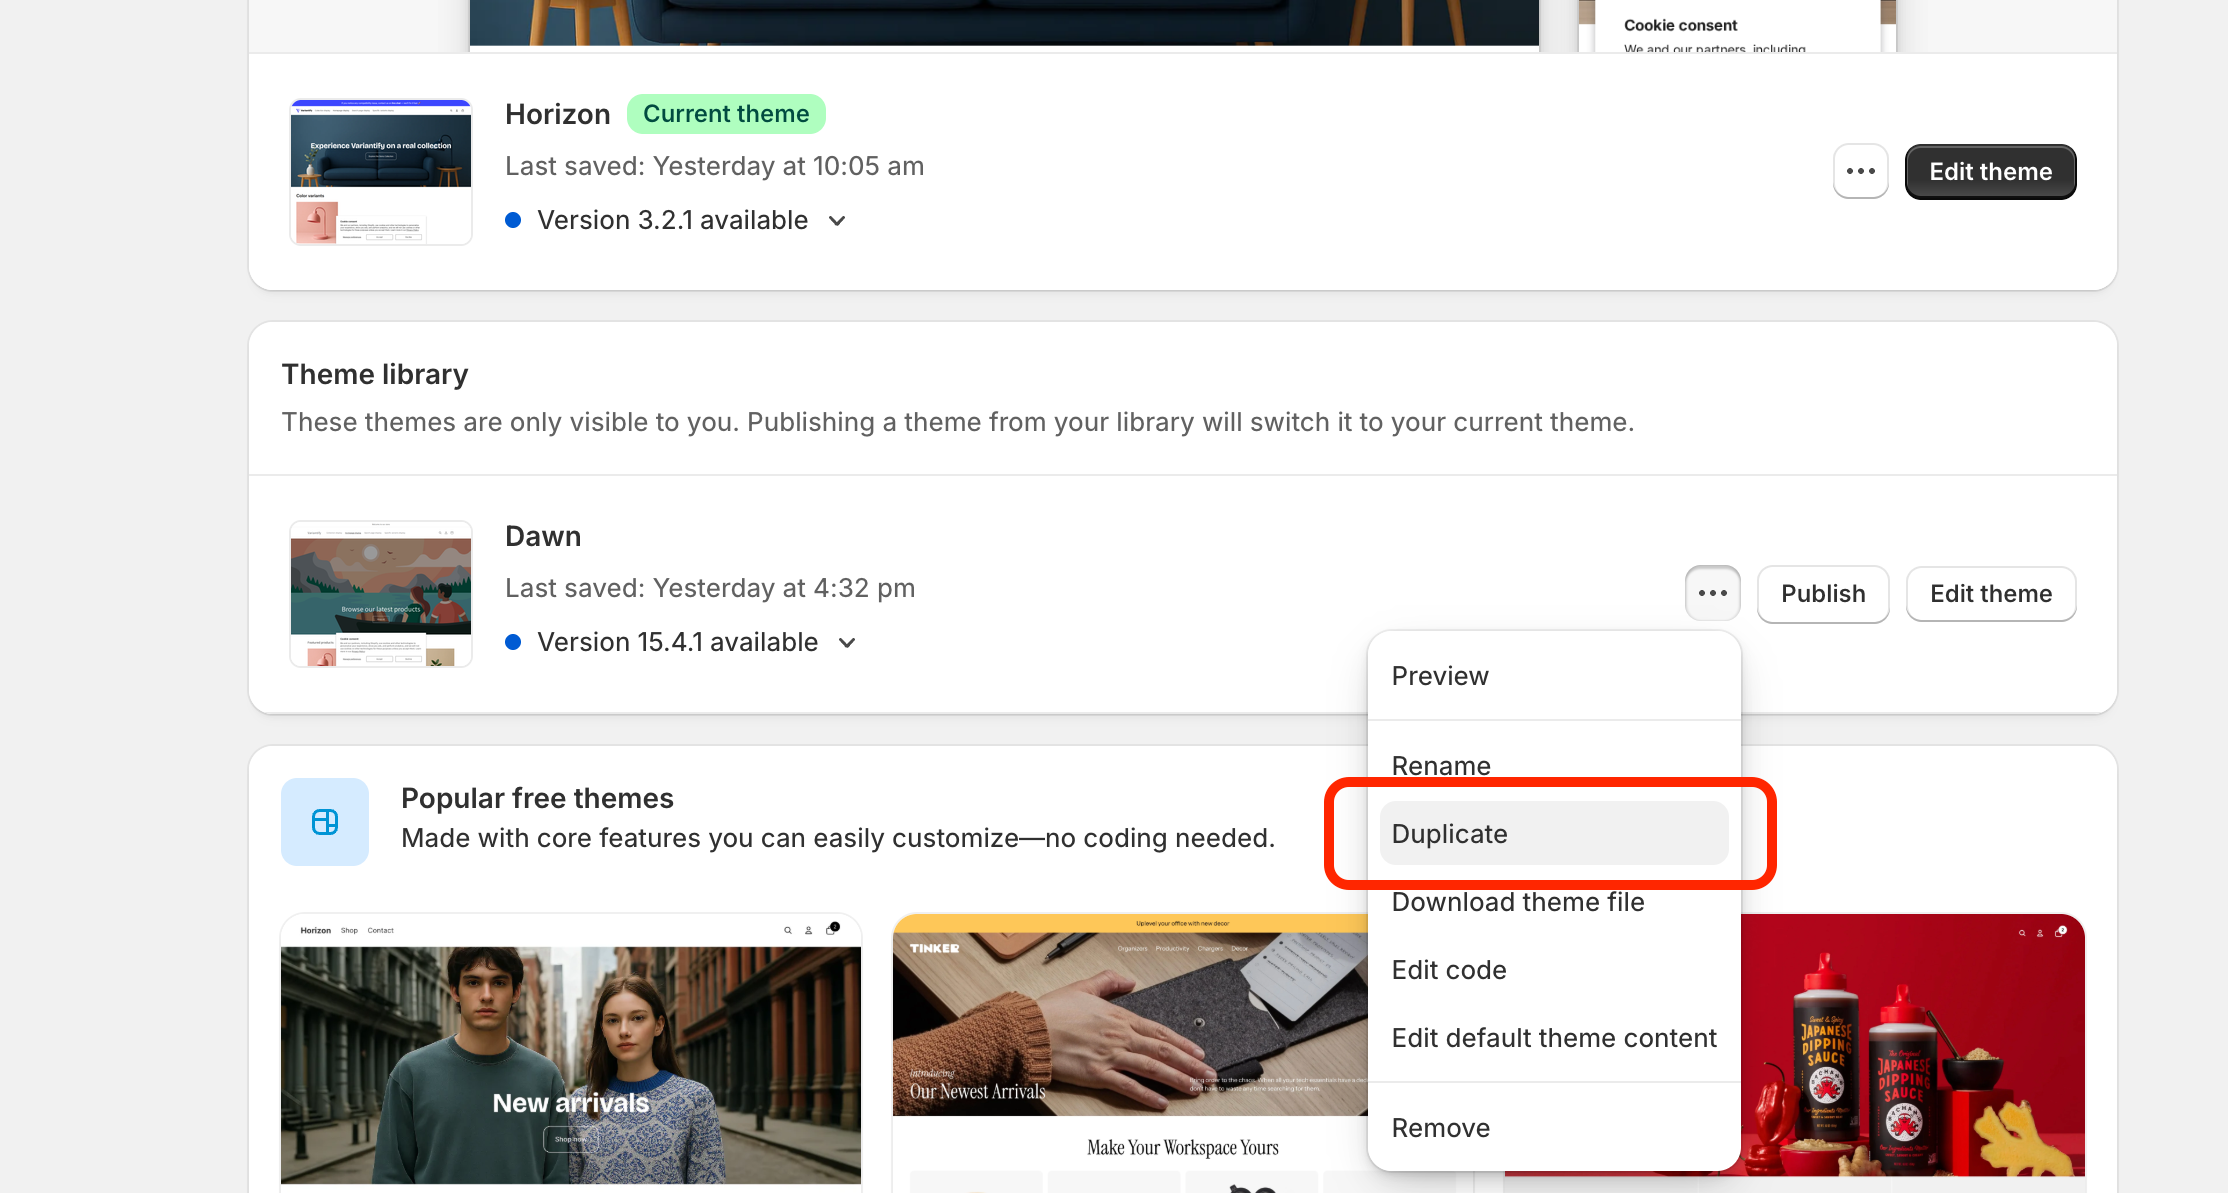This screenshot has width=2228, height=1193.
Task: Click account icon in Horizon theme preview
Action: (809, 930)
